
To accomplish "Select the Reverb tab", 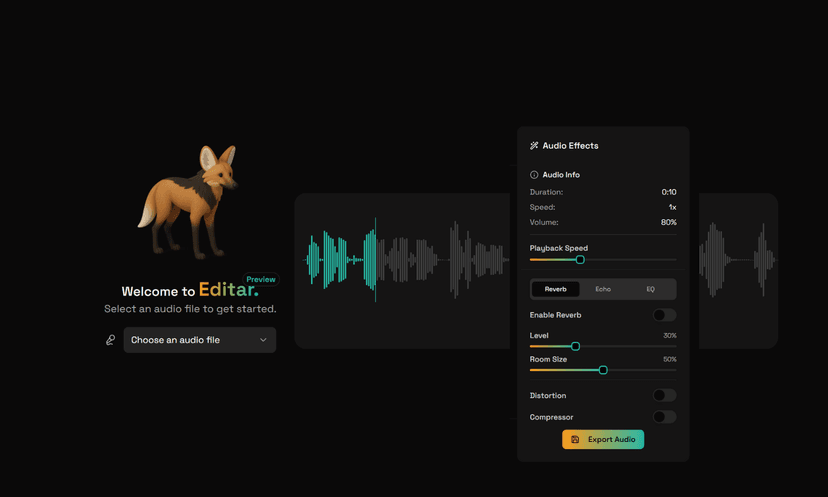I will (x=556, y=289).
